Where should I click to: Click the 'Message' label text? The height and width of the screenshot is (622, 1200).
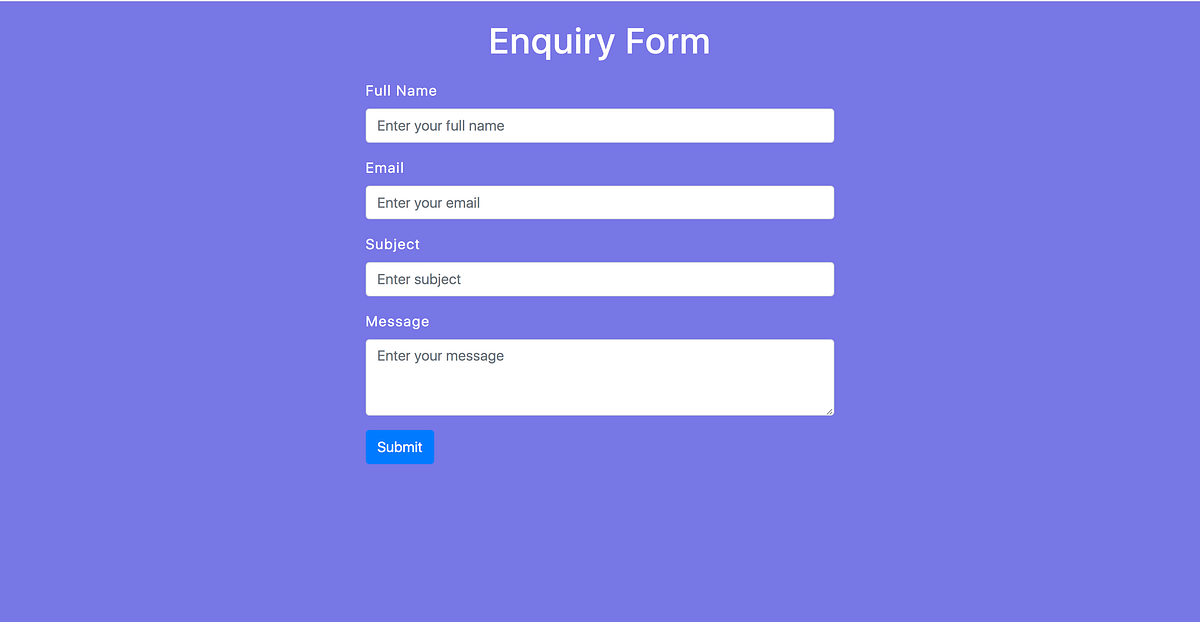(397, 321)
